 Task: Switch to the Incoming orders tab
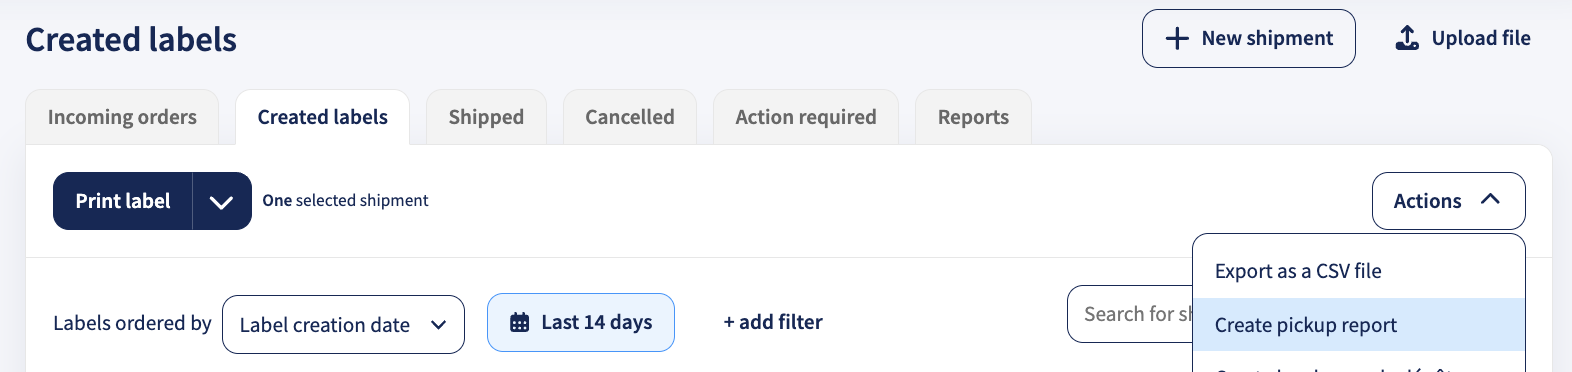[122, 117]
